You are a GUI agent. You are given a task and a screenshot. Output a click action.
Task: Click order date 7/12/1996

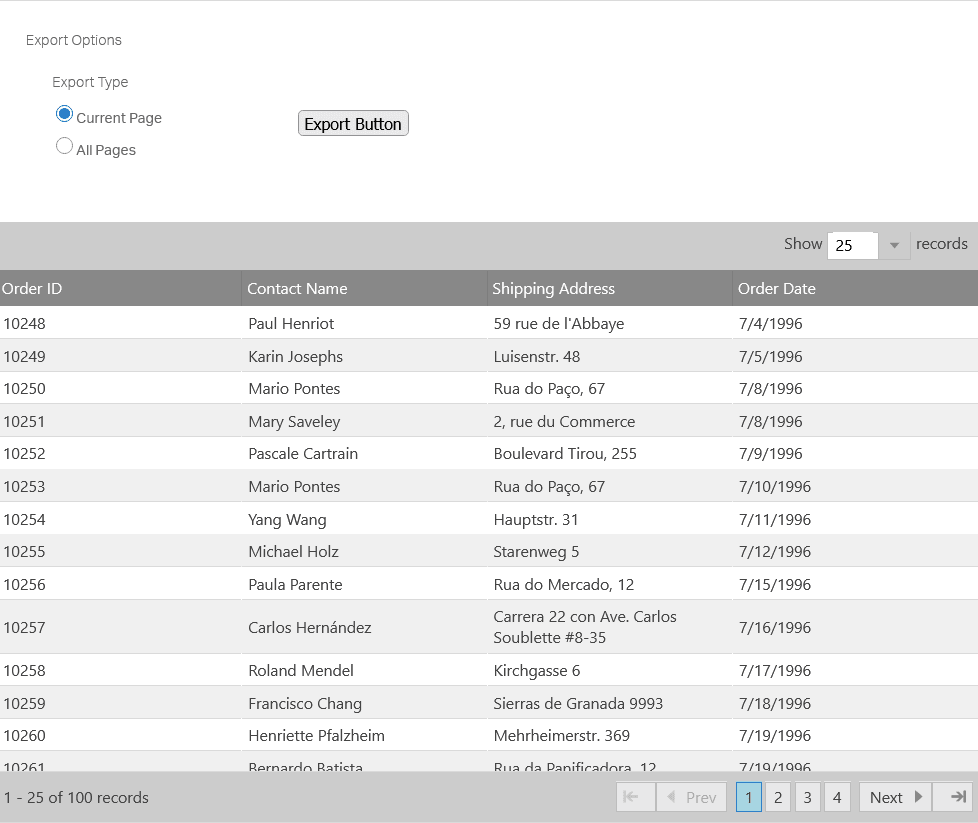(775, 552)
